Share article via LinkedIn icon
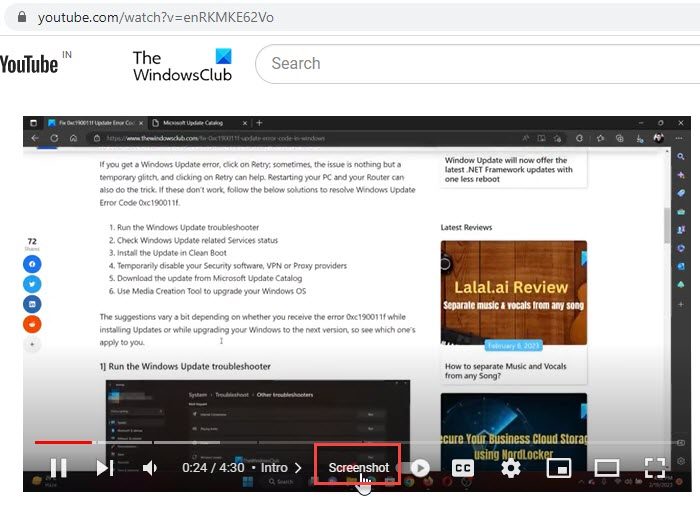700x507 pixels. [32, 304]
